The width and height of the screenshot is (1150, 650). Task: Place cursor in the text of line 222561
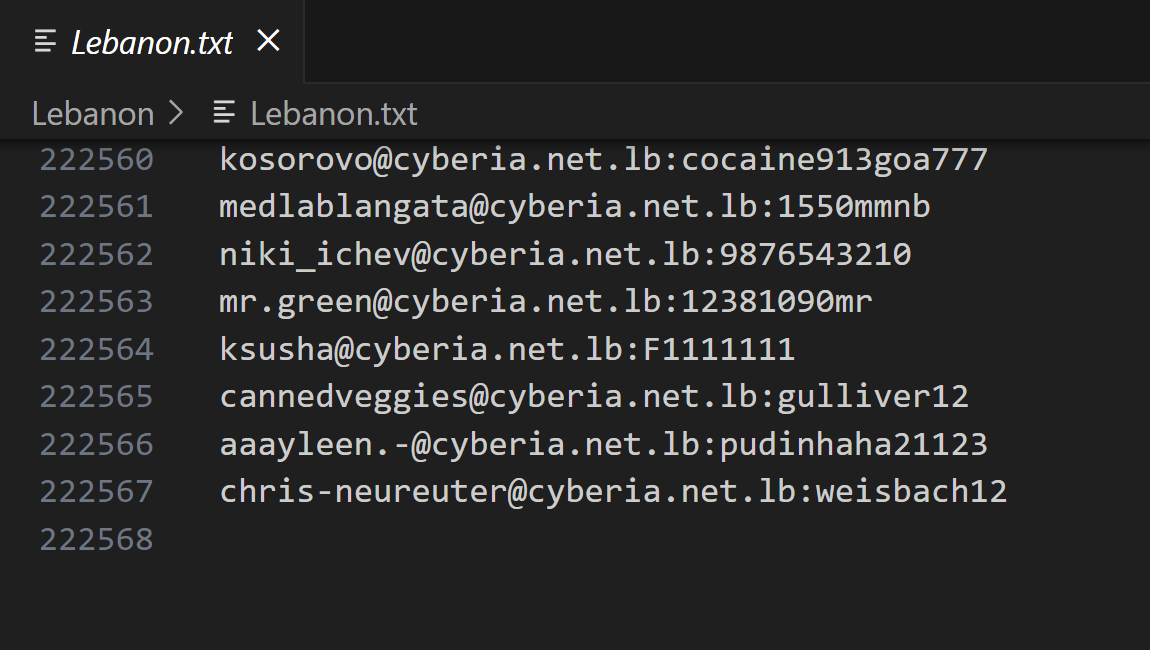[x=574, y=207]
